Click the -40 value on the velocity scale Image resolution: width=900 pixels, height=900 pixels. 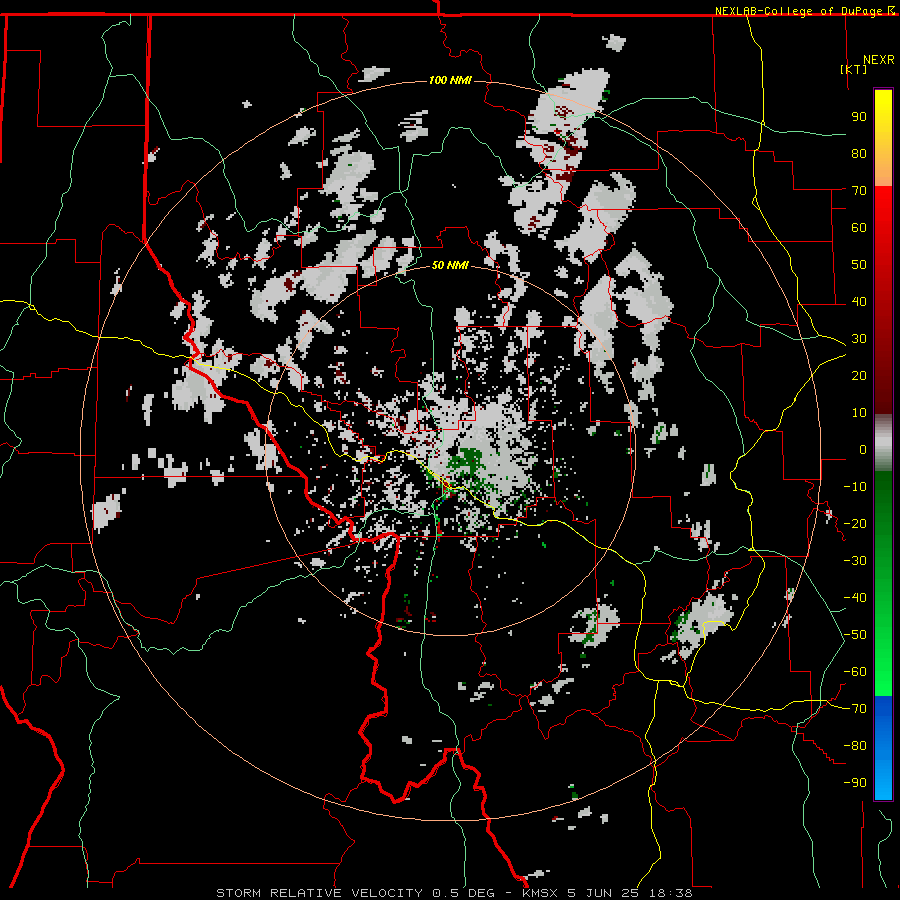click(855, 598)
